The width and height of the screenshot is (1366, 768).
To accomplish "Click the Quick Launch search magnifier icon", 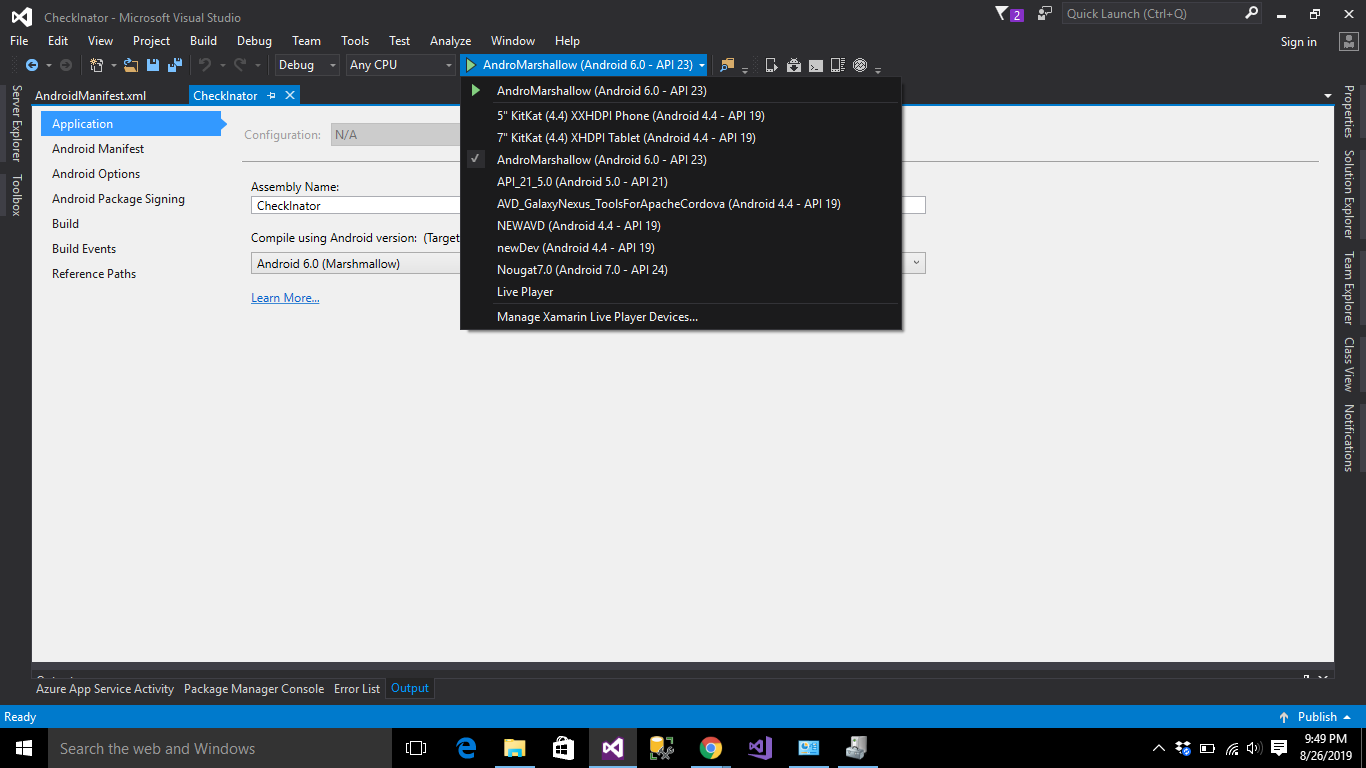I will tap(1252, 14).
